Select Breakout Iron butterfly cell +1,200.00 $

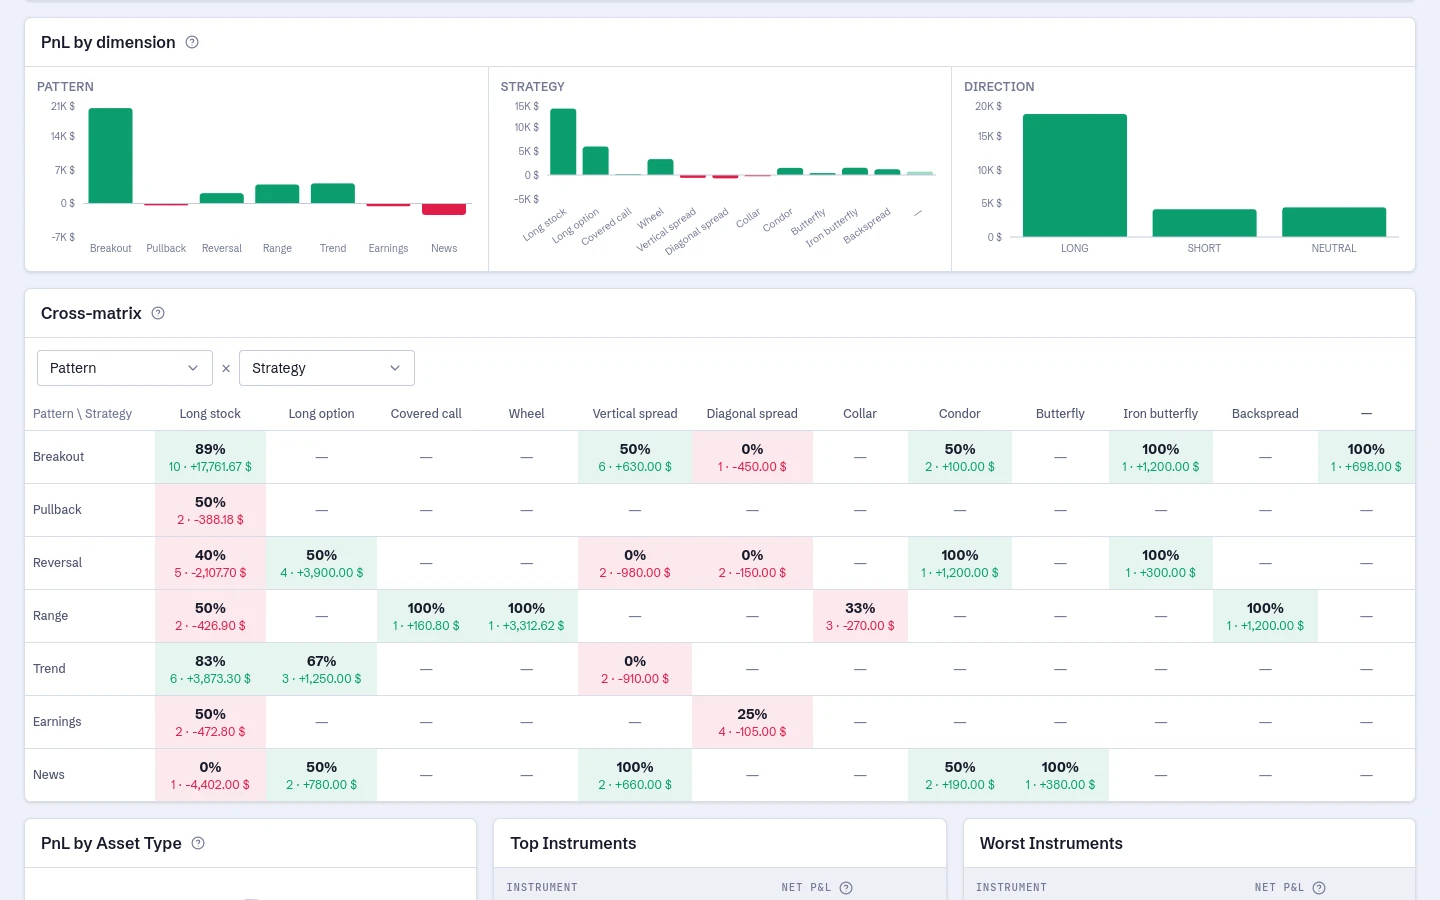click(x=1160, y=457)
